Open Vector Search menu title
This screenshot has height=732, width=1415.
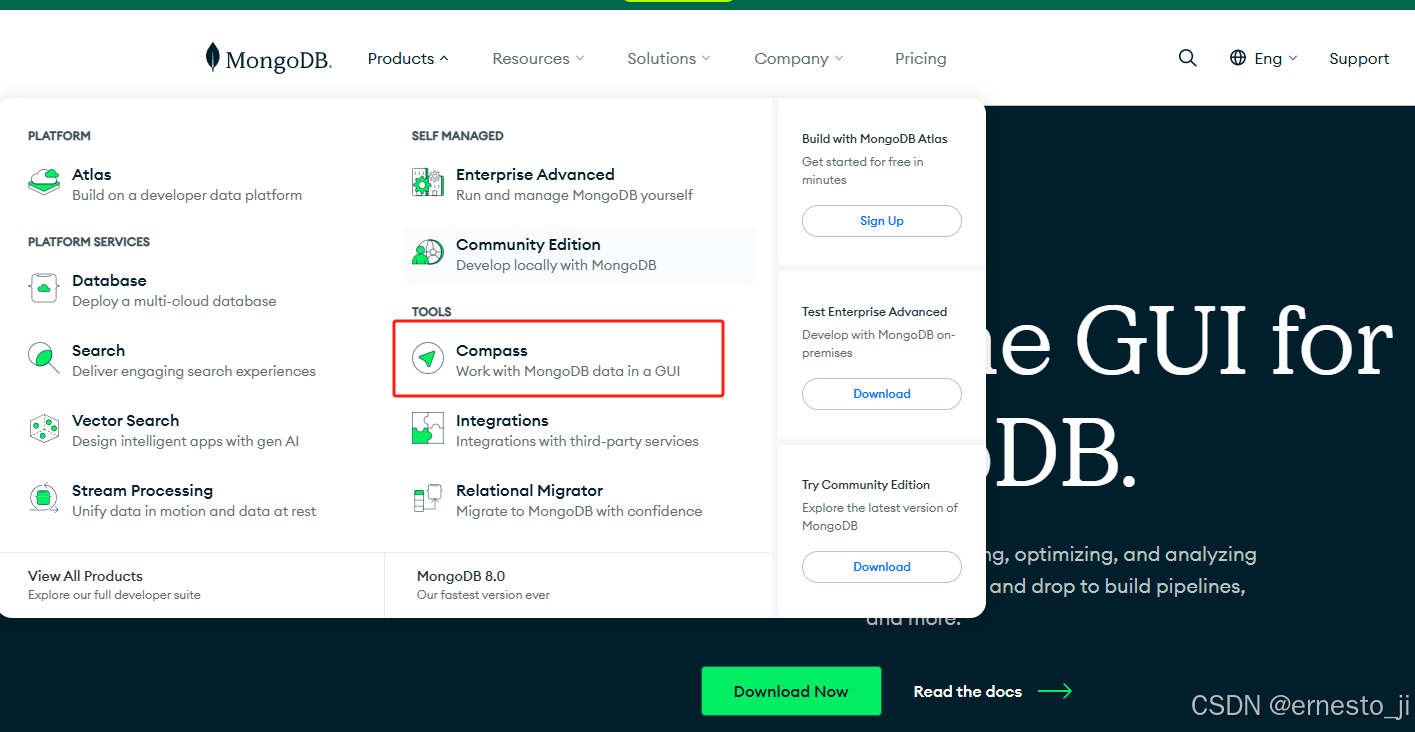125,420
